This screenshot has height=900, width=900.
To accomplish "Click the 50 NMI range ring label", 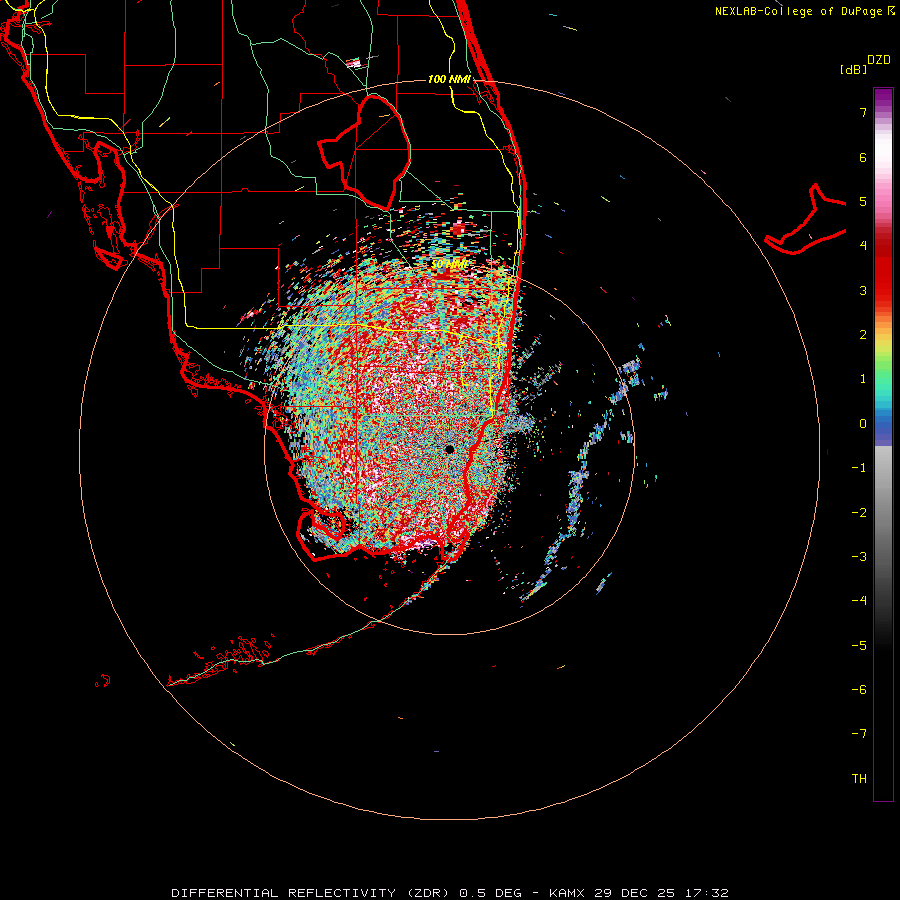I will click(449, 264).
